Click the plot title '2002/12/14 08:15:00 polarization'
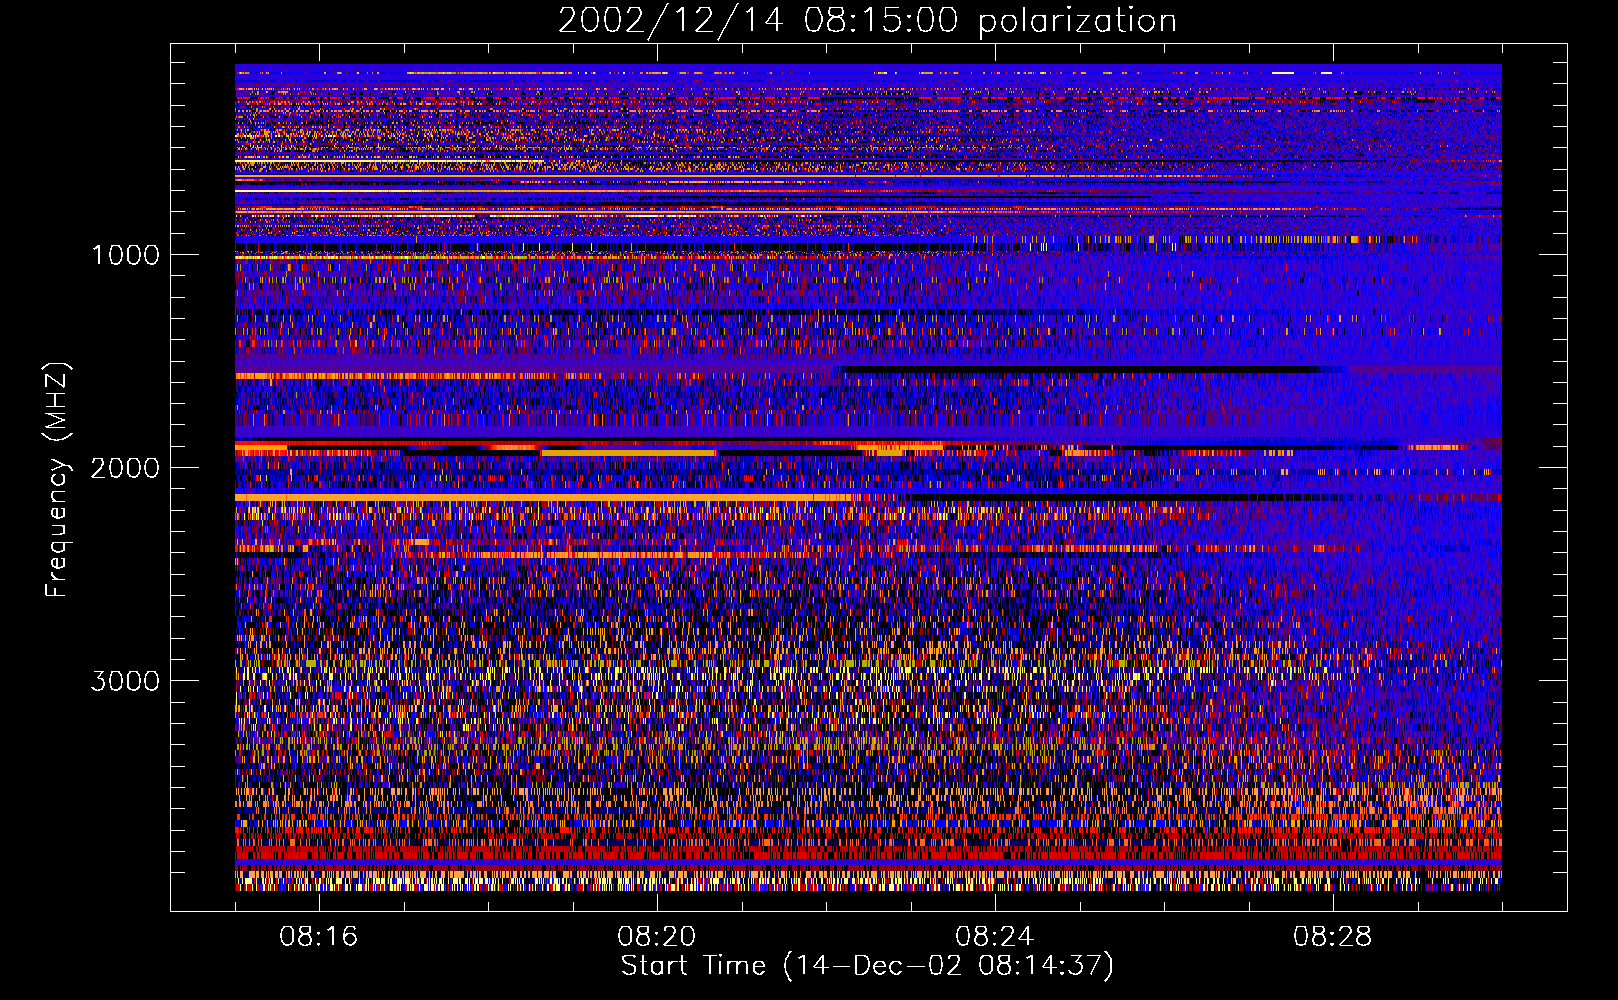 (867, 21)
